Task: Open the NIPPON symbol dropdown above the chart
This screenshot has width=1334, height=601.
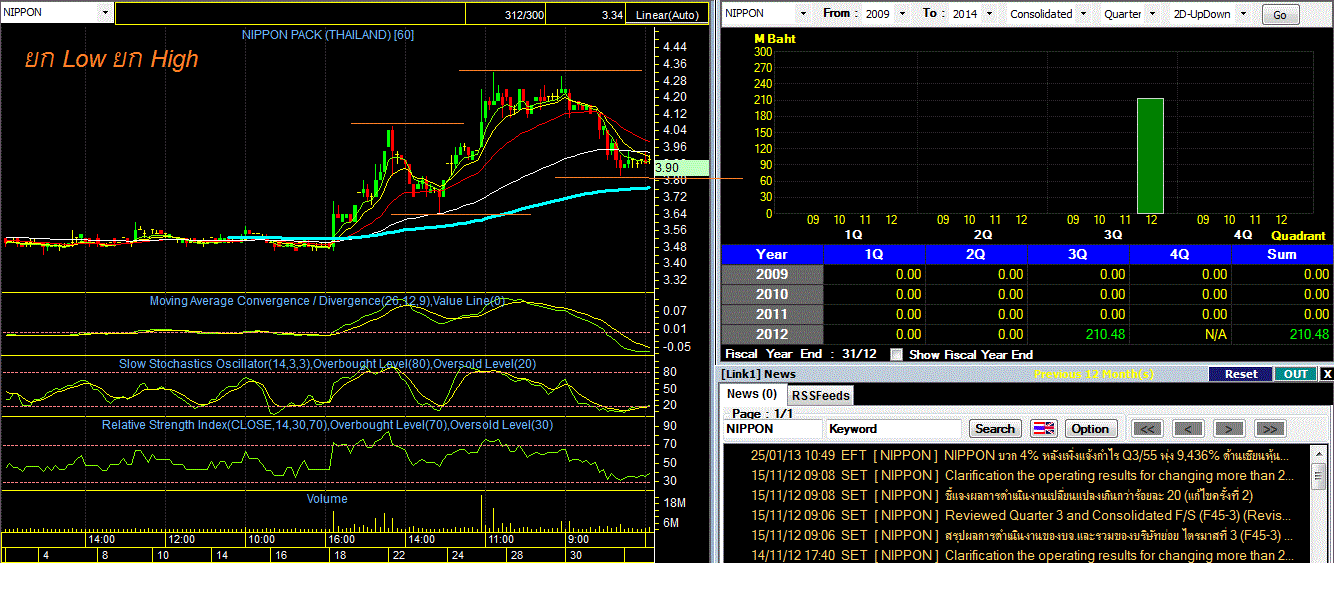Action: coord(105,13)
